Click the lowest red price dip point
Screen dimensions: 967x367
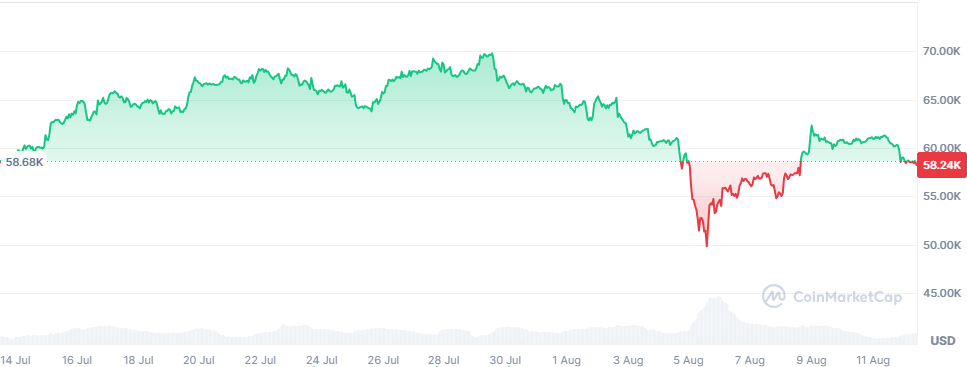[707, 245]
